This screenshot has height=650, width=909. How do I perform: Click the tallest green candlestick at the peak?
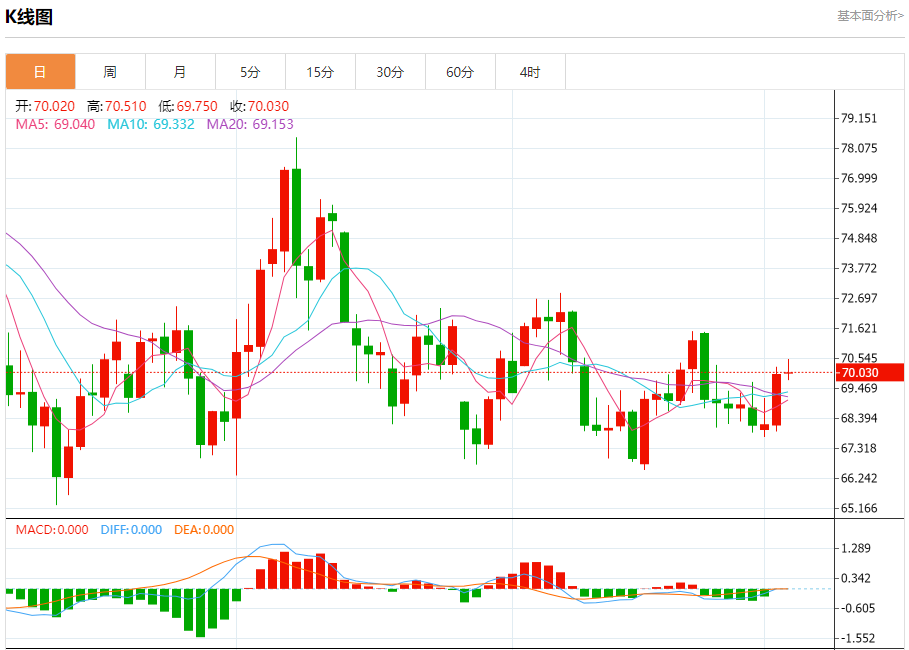tap(296, 217)
